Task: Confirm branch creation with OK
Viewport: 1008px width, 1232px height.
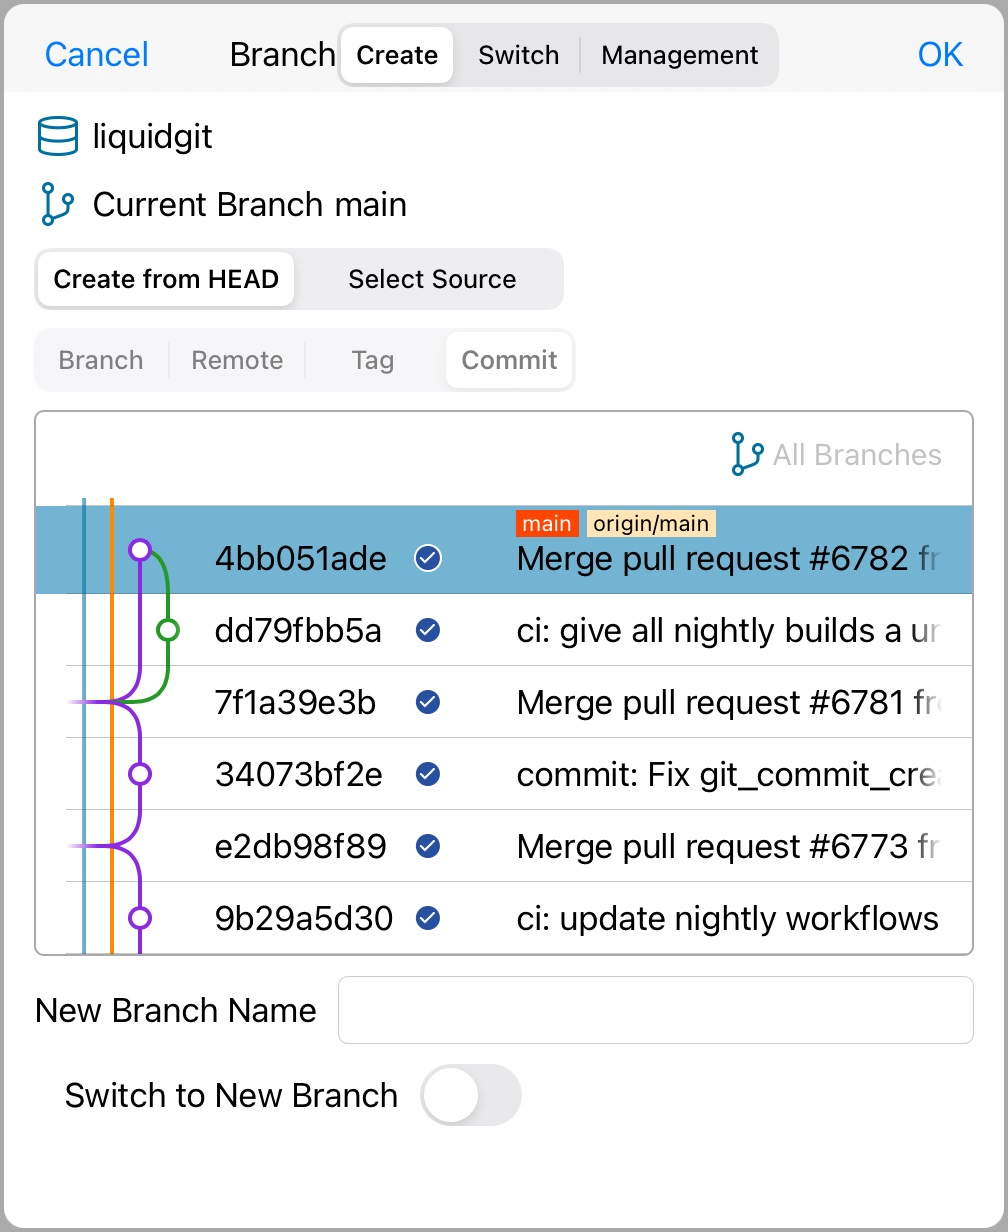Action: [939, 54]
